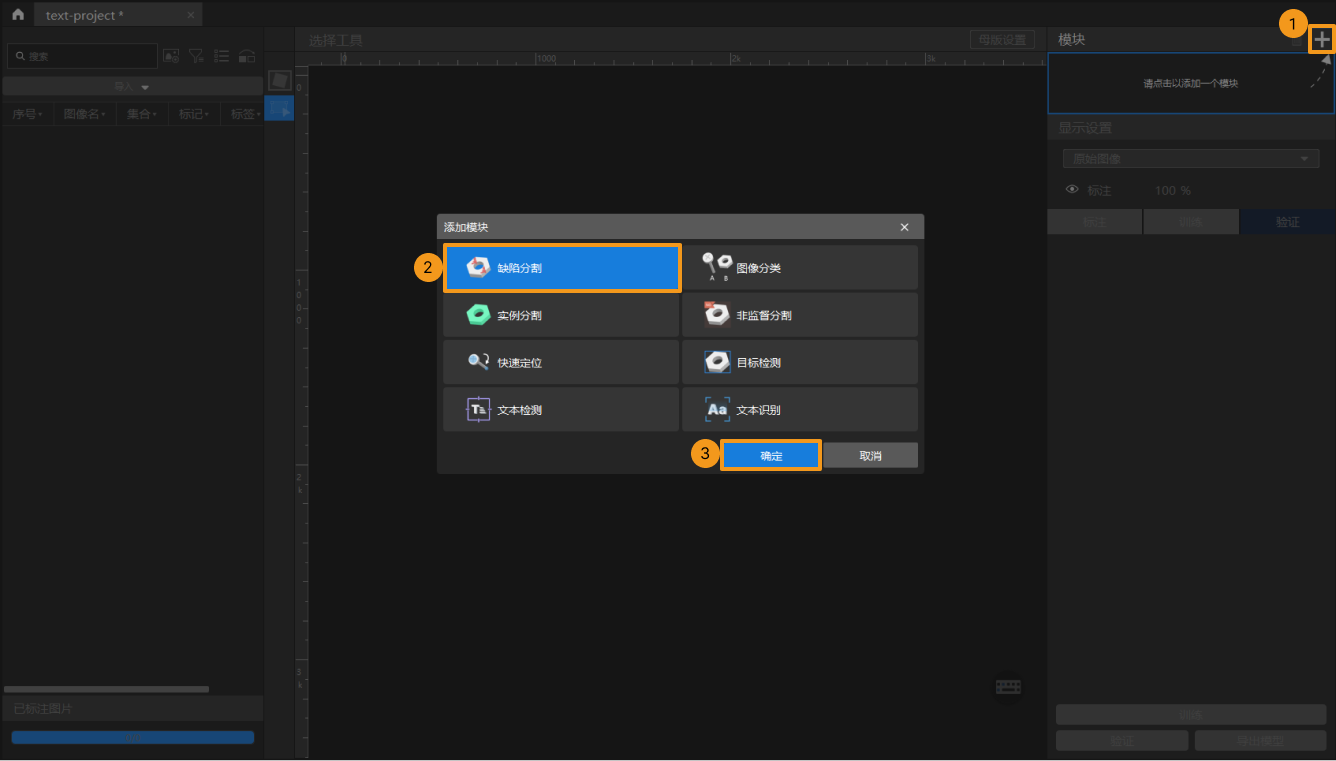Open the 标记 column dropdown
Image resolution: width=1336 pixels, height=761 pixels.
[x=193, y=114]
